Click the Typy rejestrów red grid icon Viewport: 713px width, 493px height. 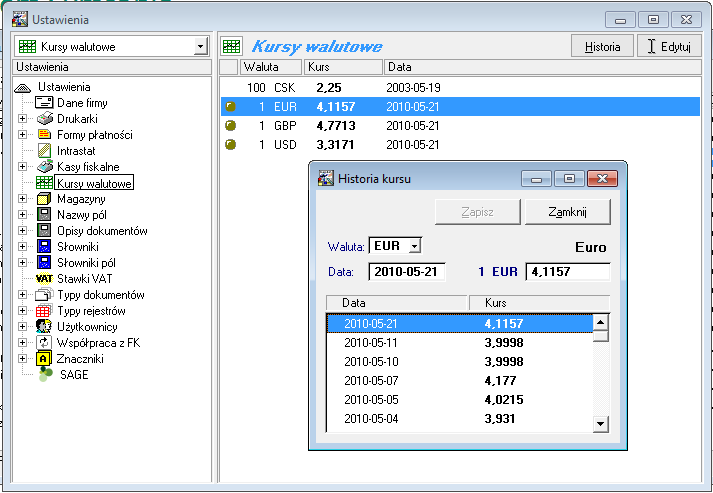[43, 311]
